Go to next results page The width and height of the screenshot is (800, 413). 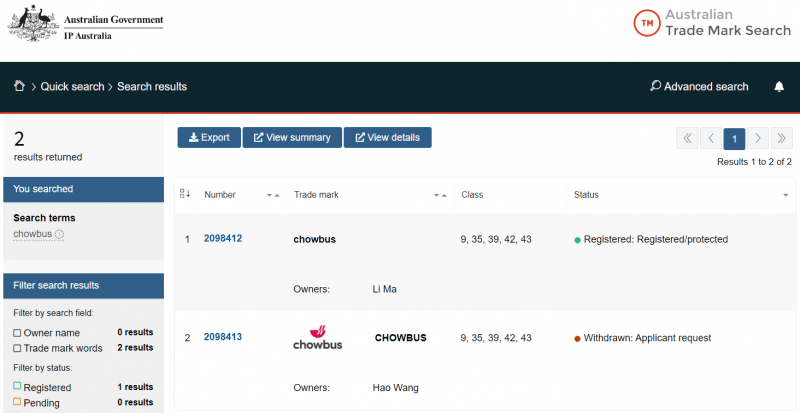[x=758, y=138]
